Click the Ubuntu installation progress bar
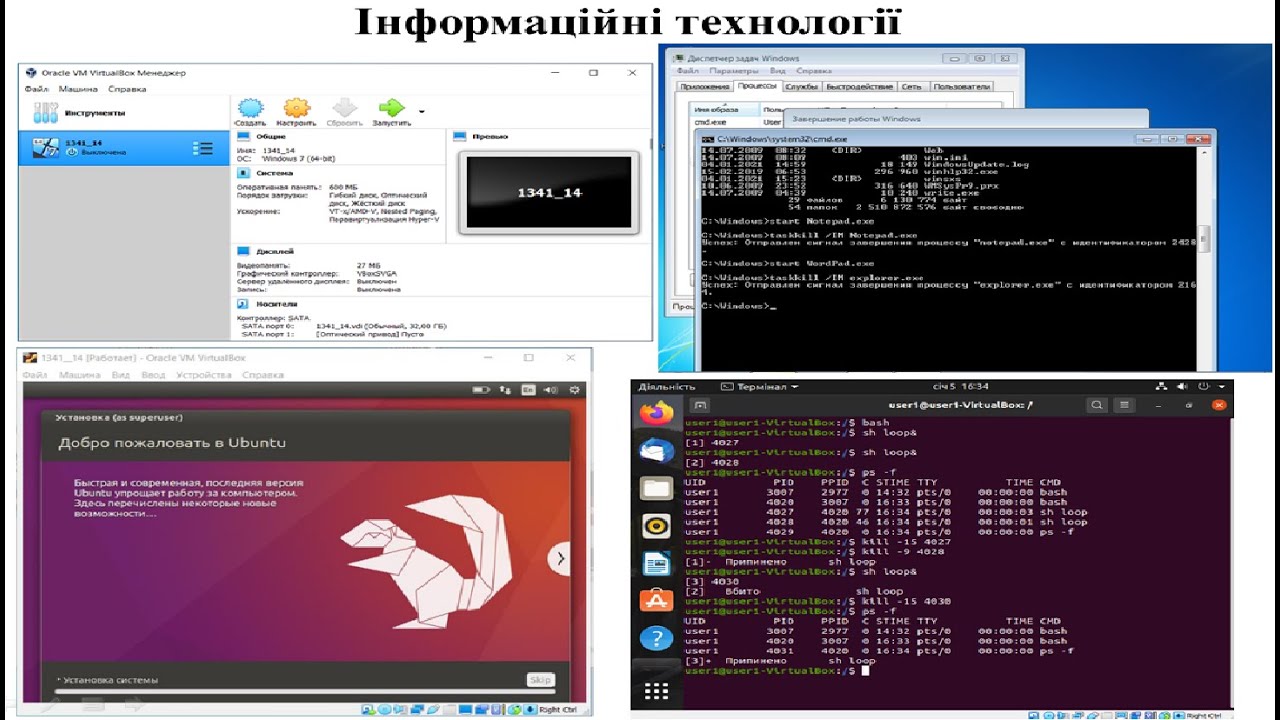1280x720 pixels. pos(303,692)
